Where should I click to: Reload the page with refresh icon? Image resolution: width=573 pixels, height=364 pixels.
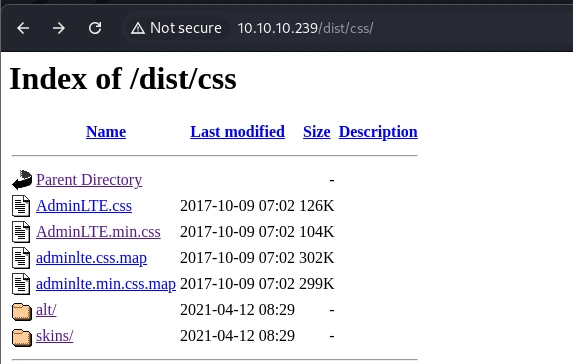click(95, 28)
